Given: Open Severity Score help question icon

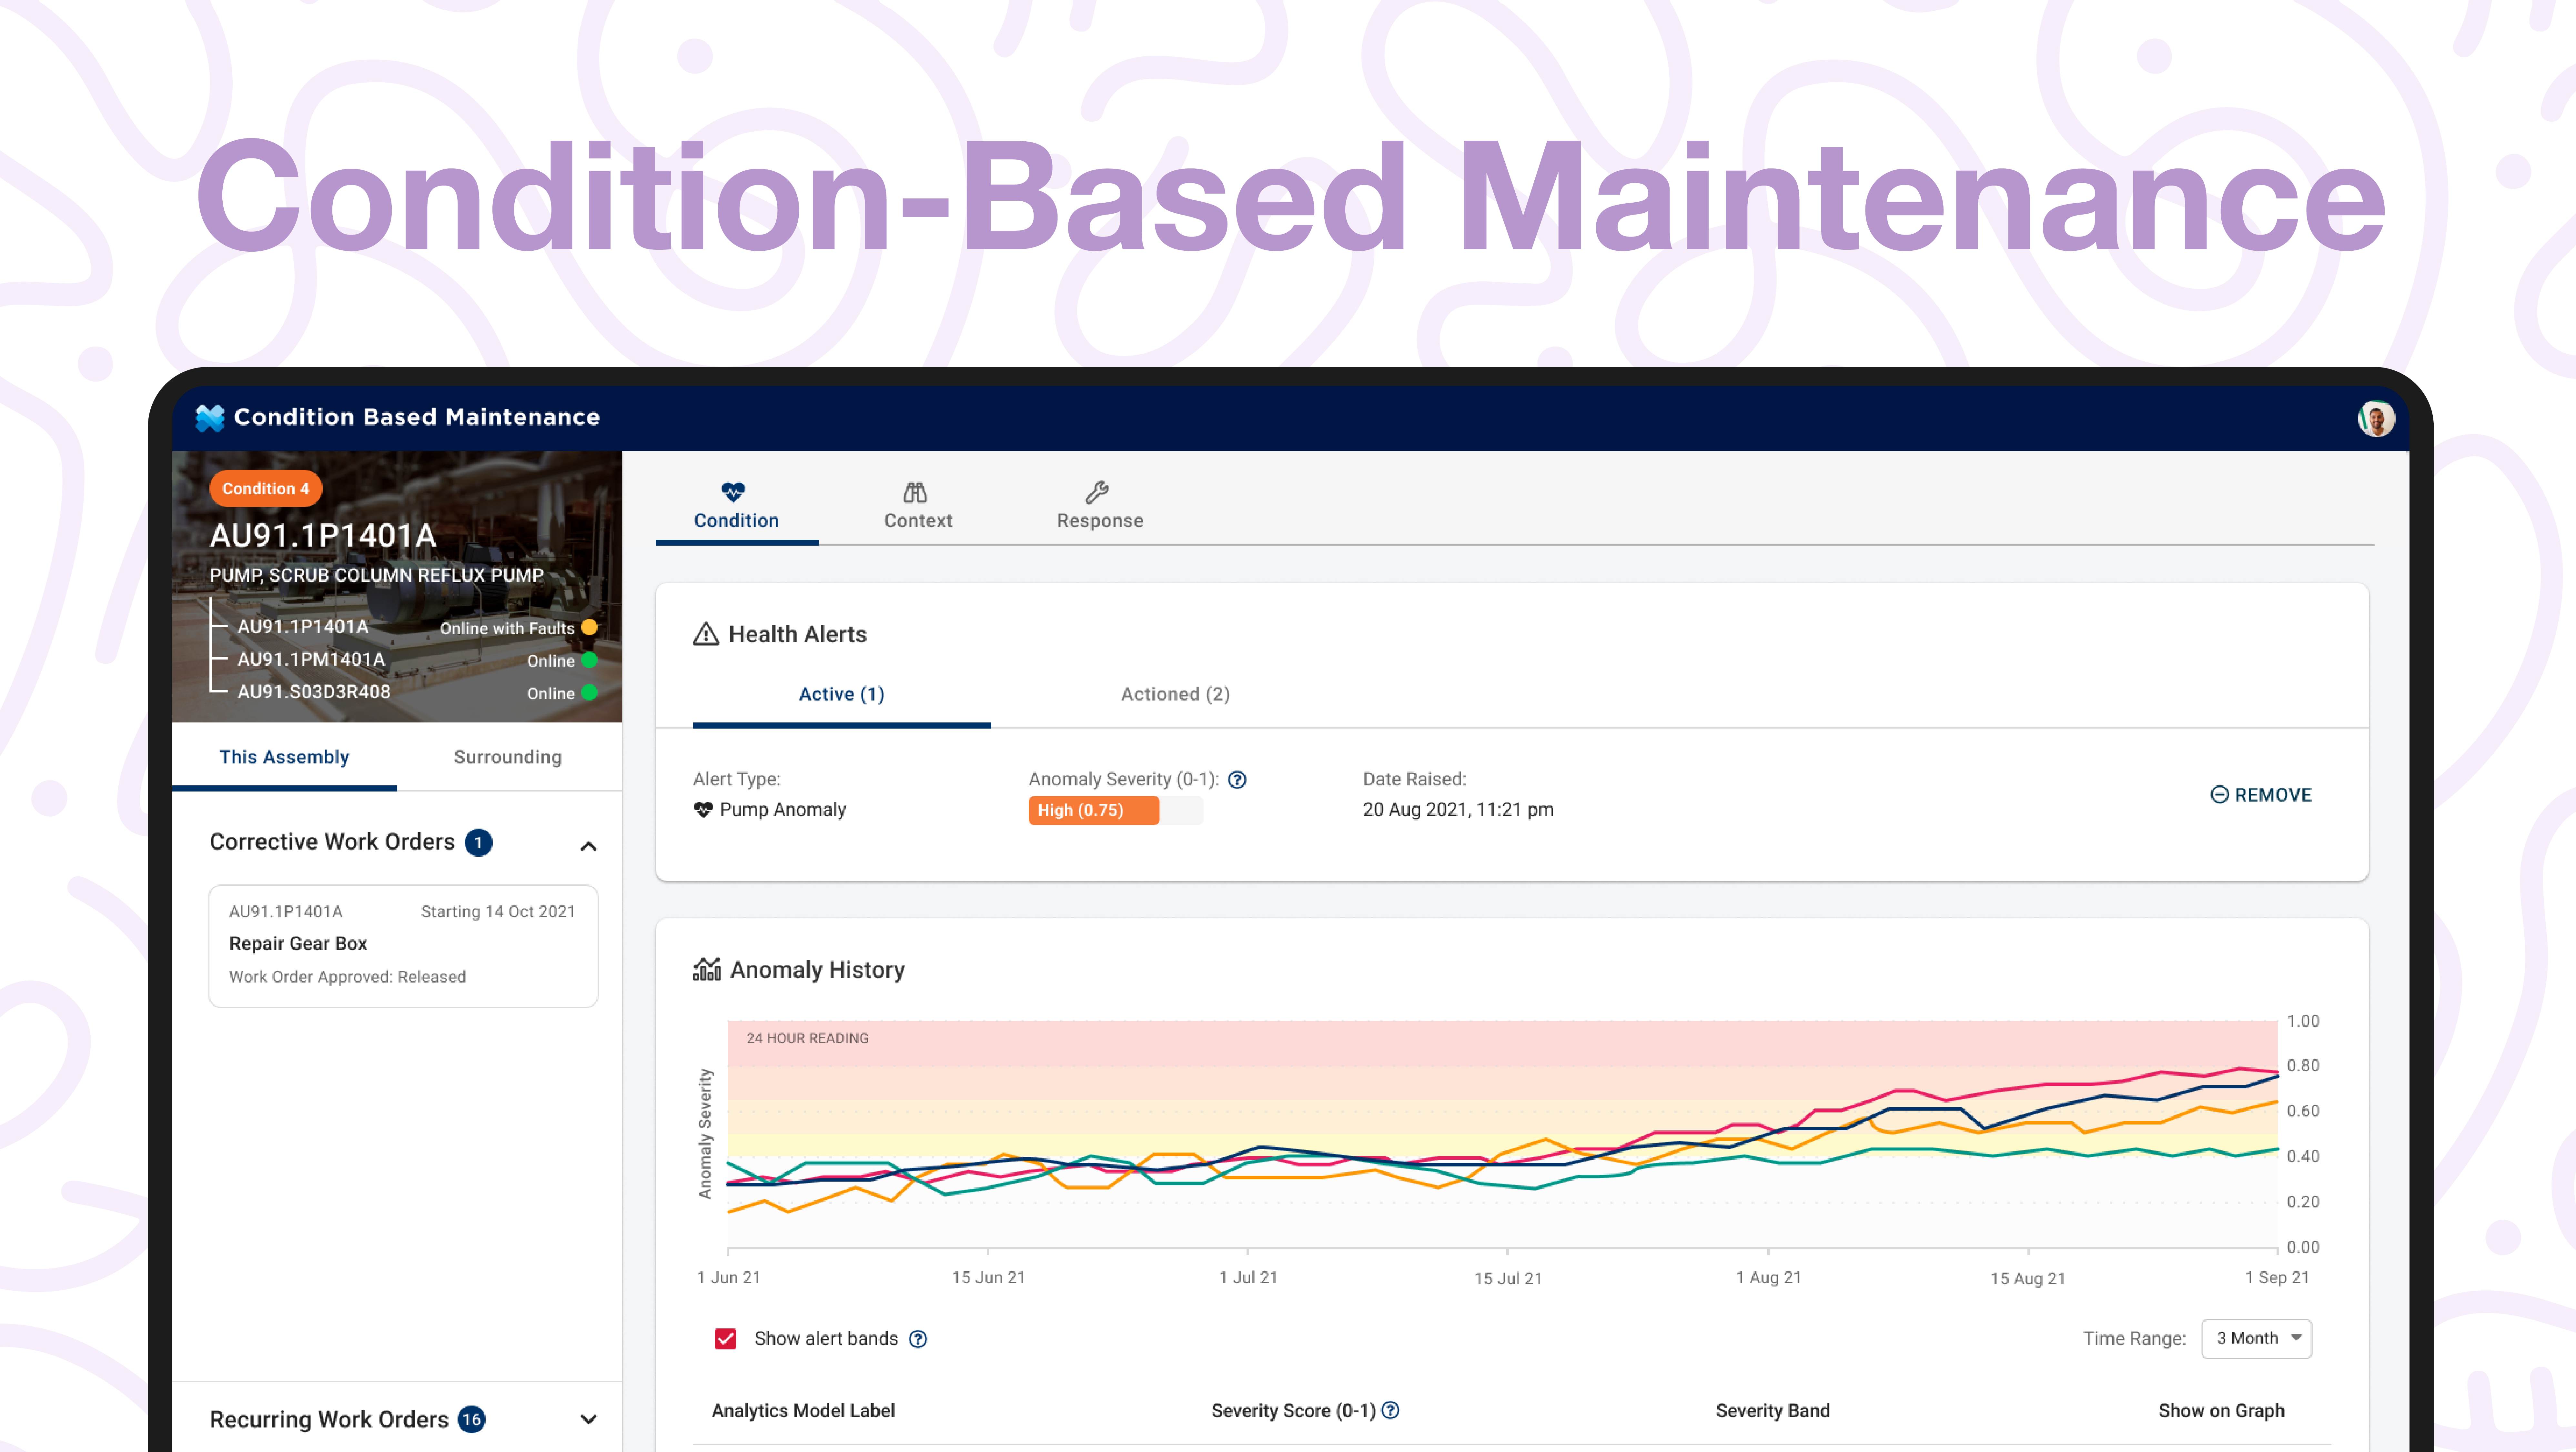Looking at the screenshot, I should (1390, 1410).
